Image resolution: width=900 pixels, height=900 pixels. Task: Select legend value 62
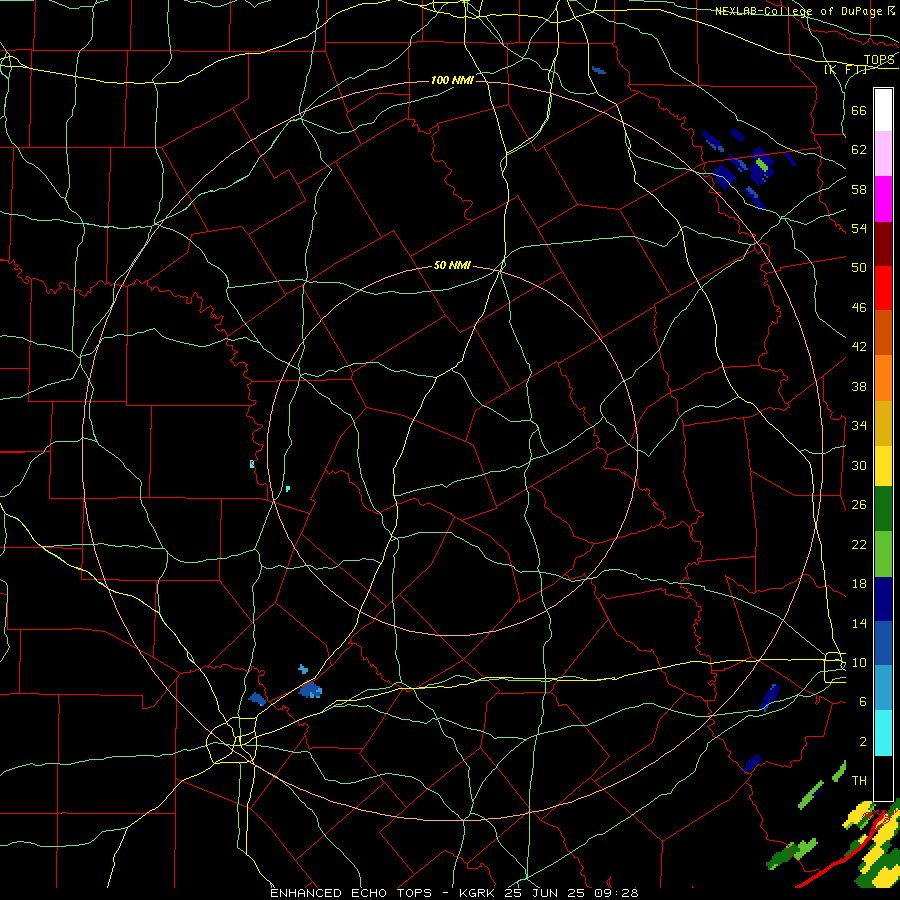859,150
